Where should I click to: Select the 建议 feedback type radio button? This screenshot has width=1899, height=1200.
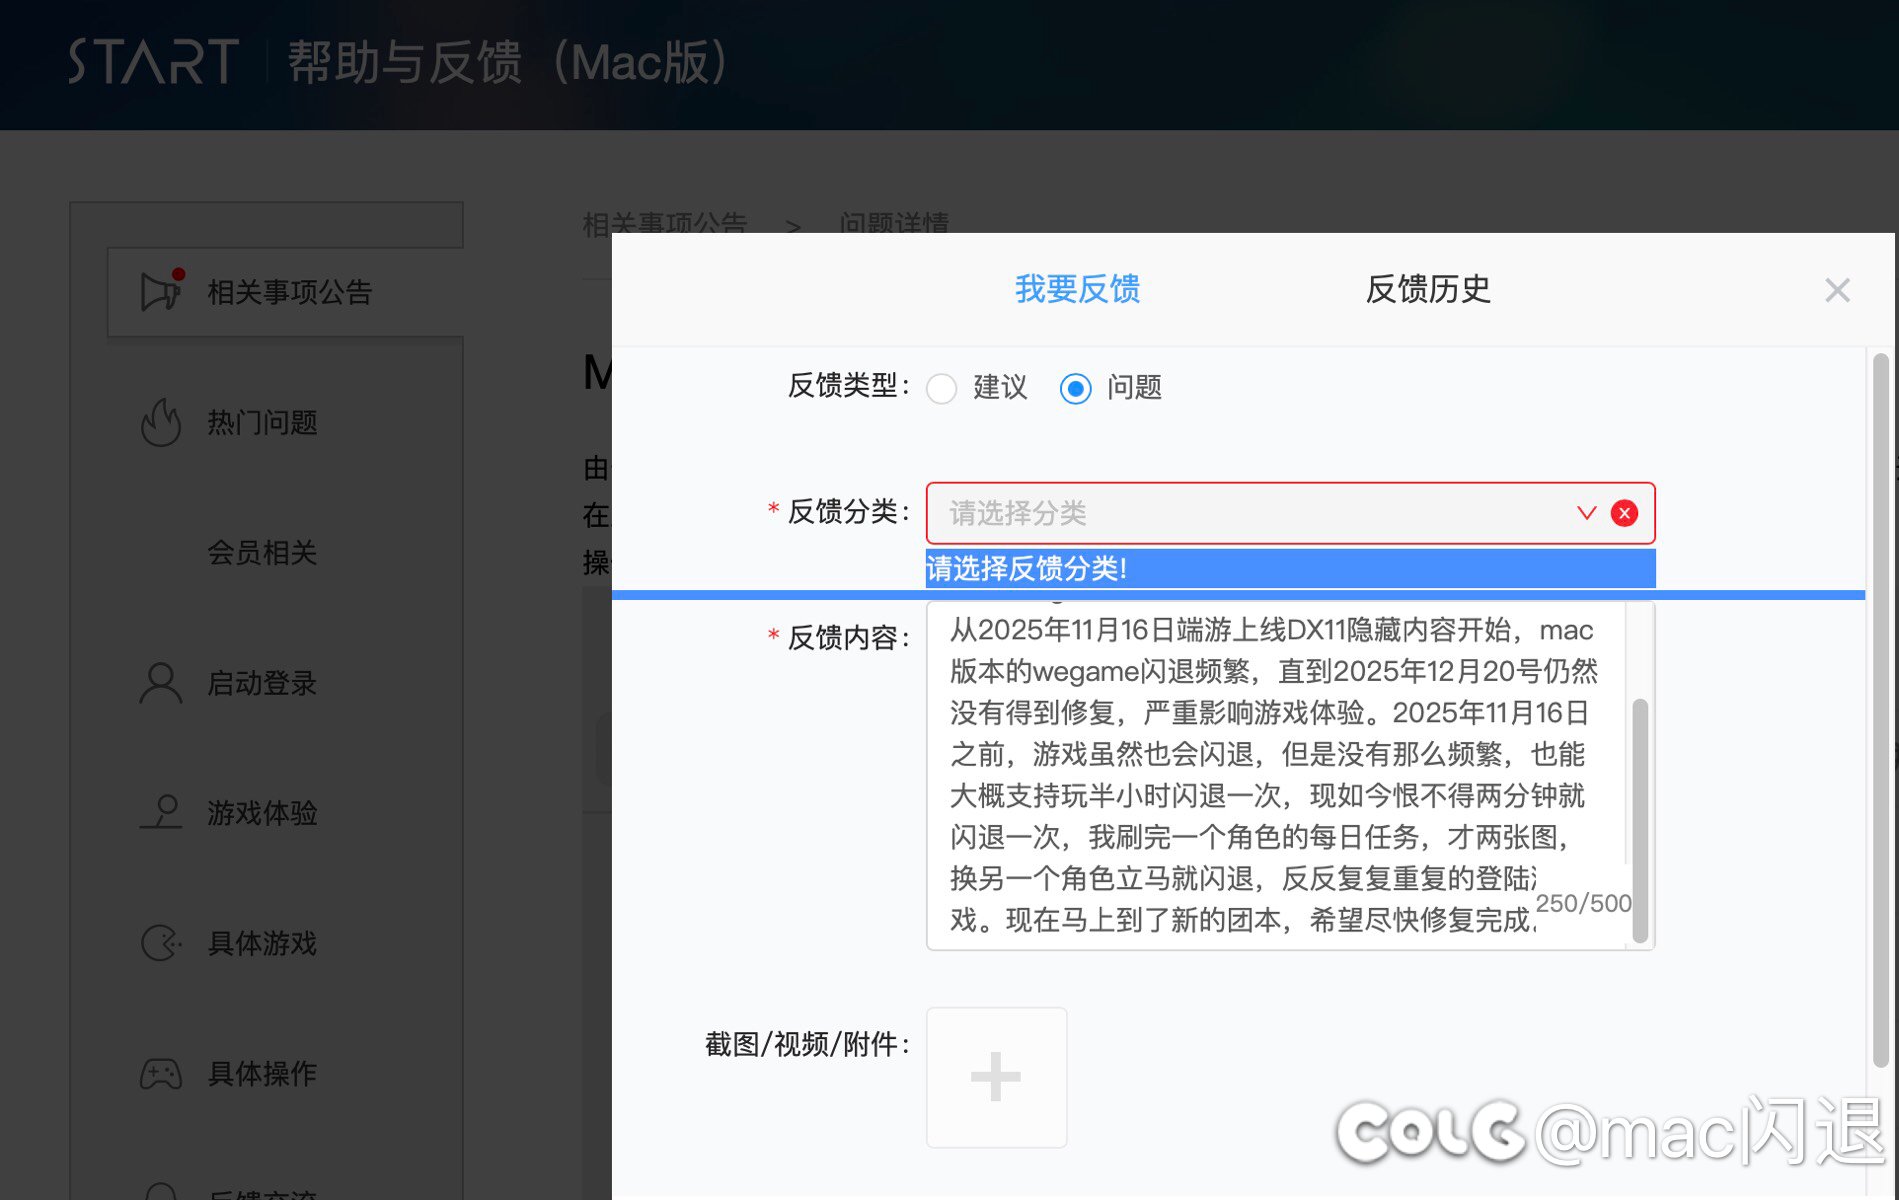[x=941, y=389]
